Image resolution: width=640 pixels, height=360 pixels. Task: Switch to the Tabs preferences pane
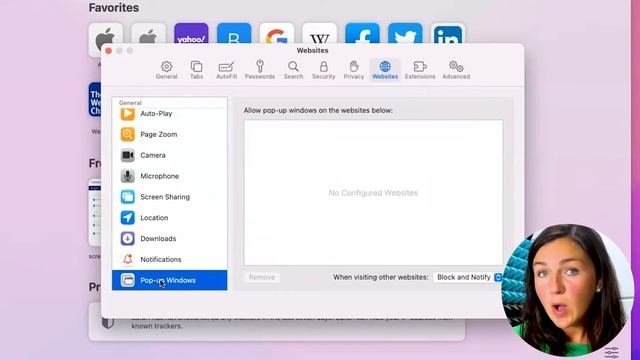pyautogui.click(x=196, y=70)
